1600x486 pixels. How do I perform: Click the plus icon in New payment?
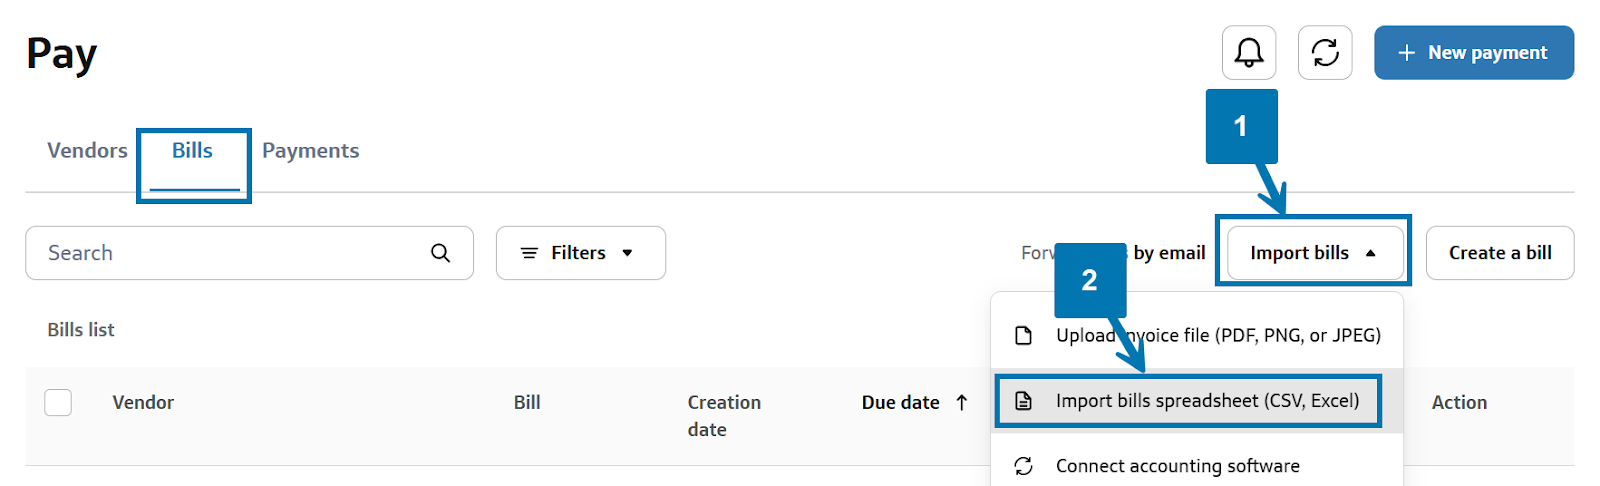pos(1406,53)
